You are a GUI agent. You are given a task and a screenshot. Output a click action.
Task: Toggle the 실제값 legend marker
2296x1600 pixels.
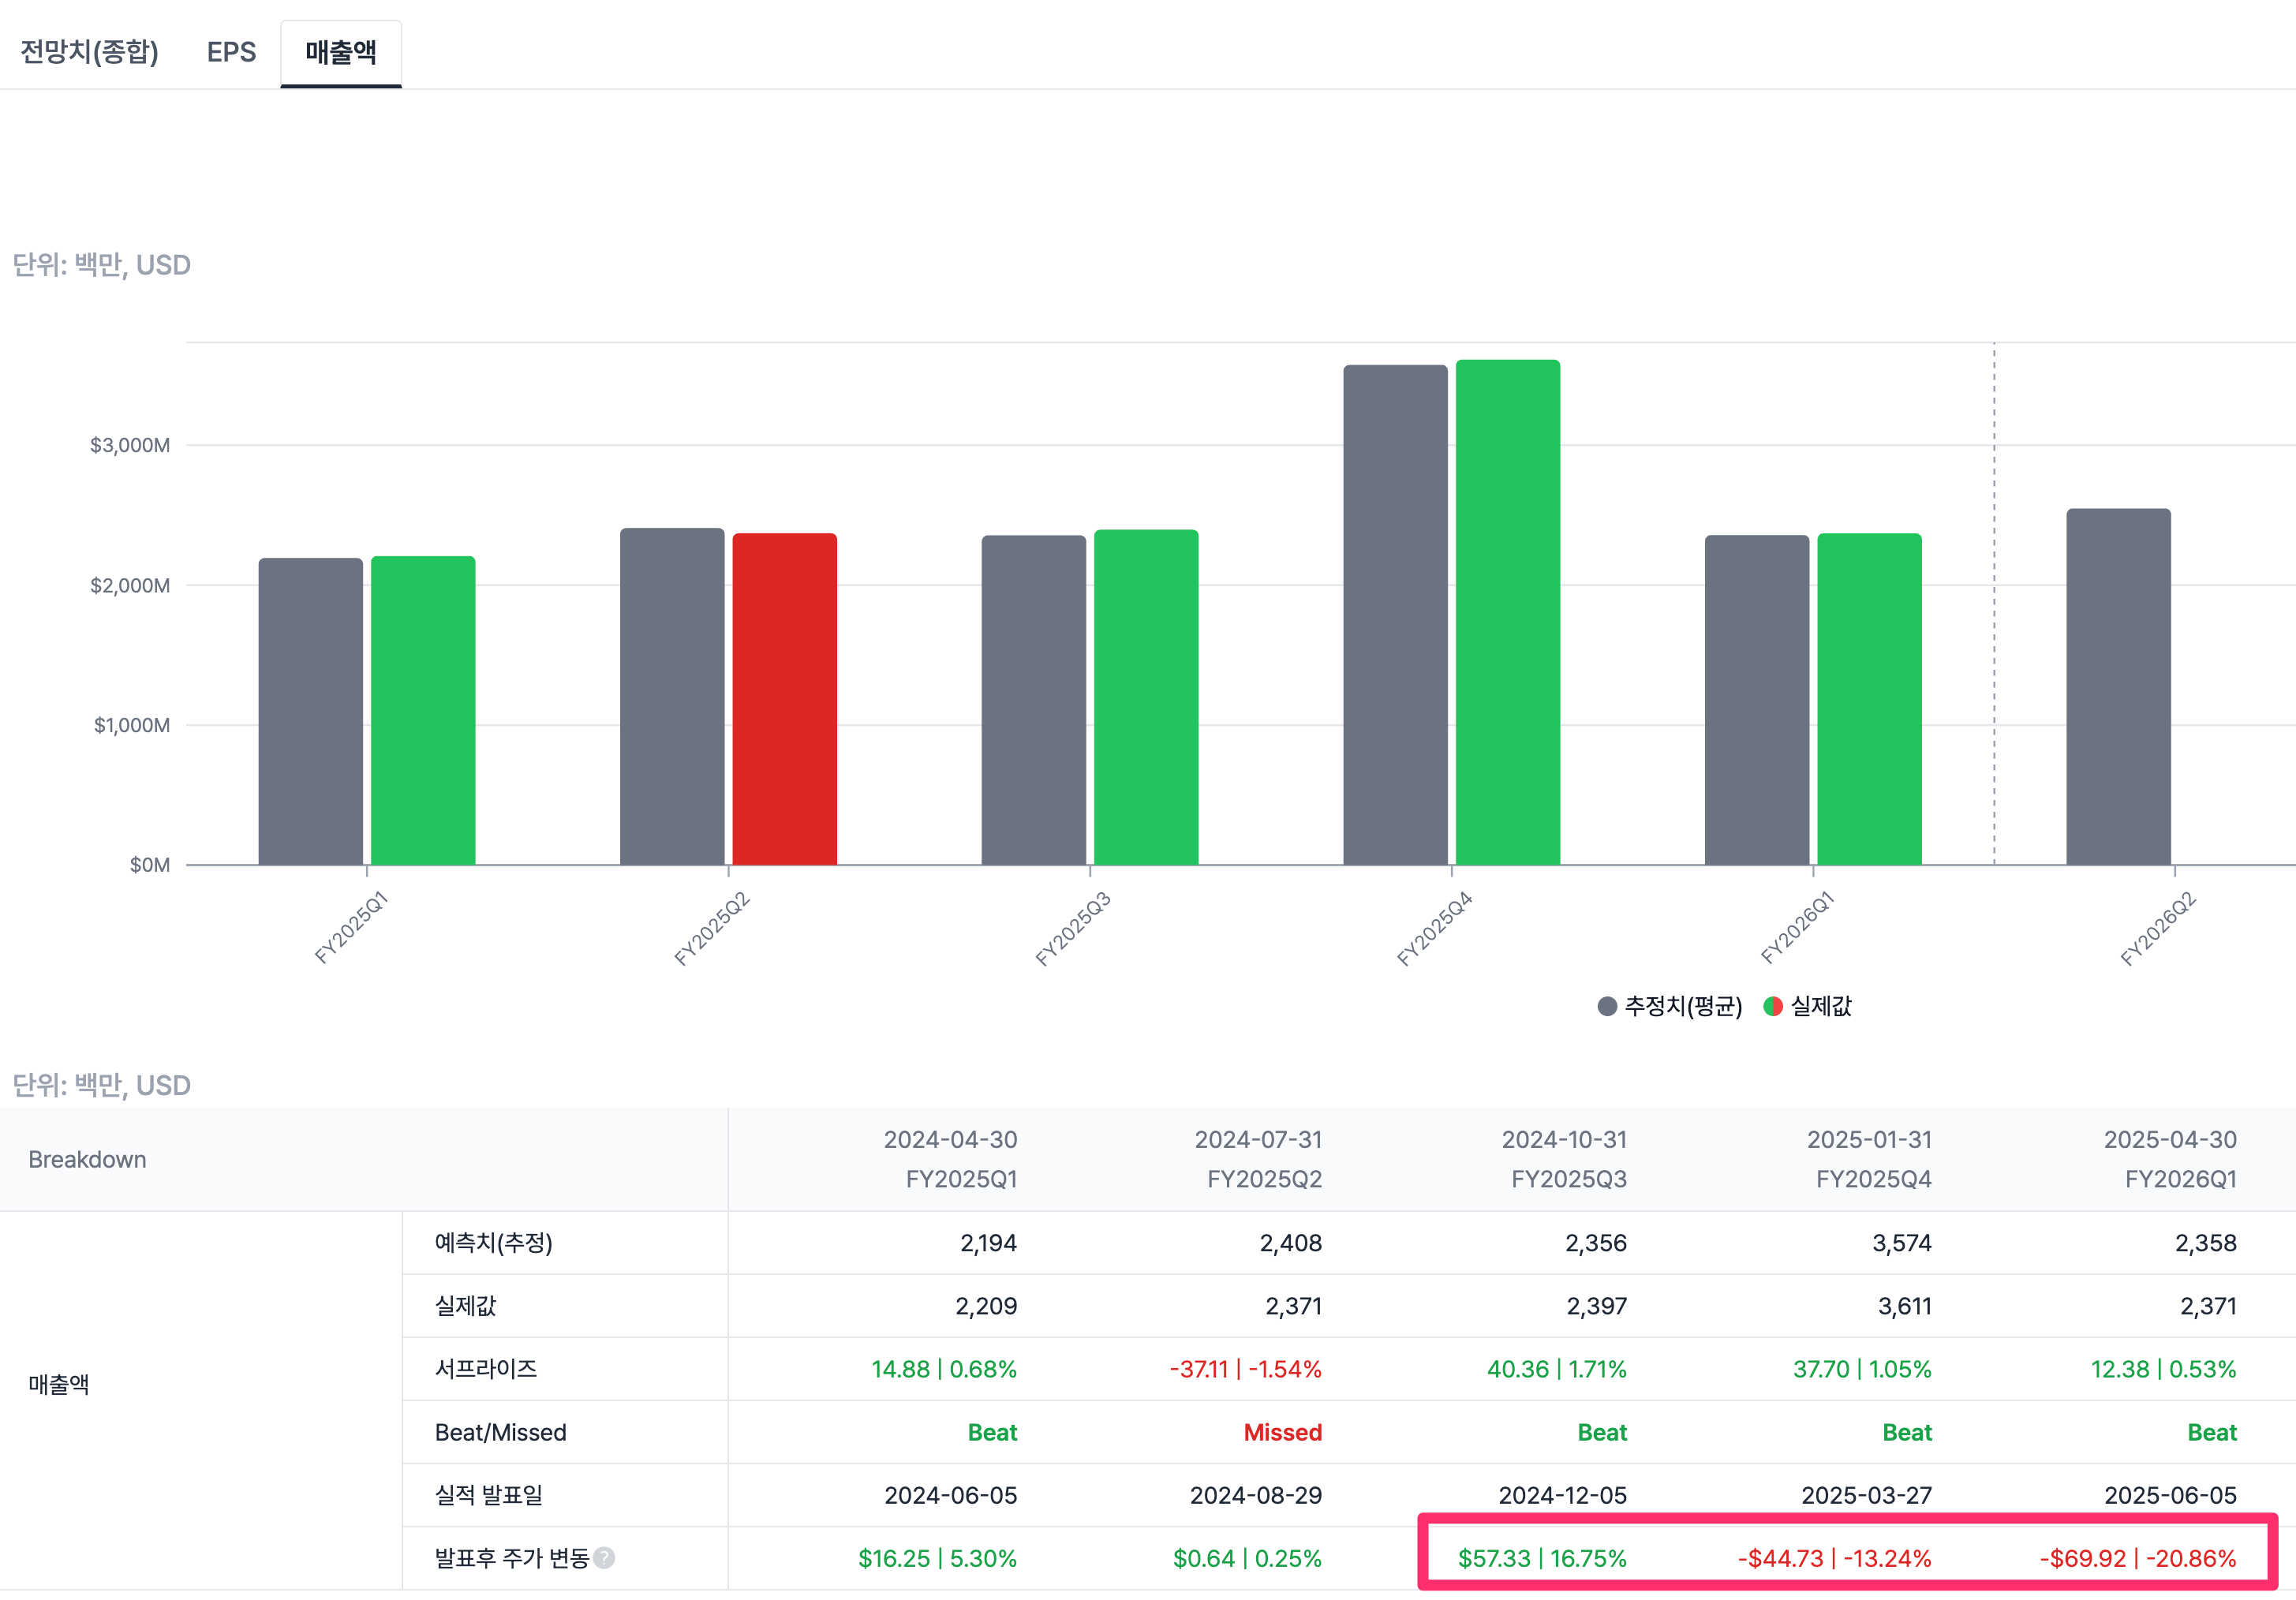coord(1773,1006)
